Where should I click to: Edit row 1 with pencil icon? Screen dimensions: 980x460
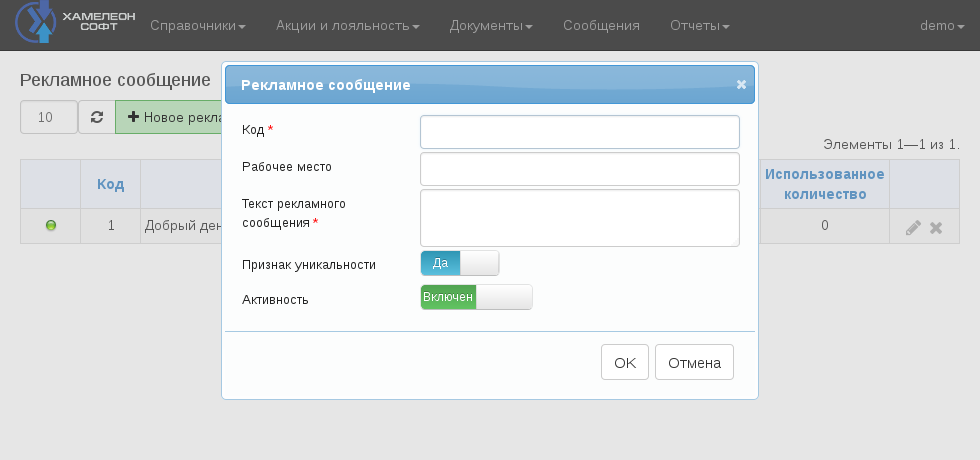tap(913, 228)
